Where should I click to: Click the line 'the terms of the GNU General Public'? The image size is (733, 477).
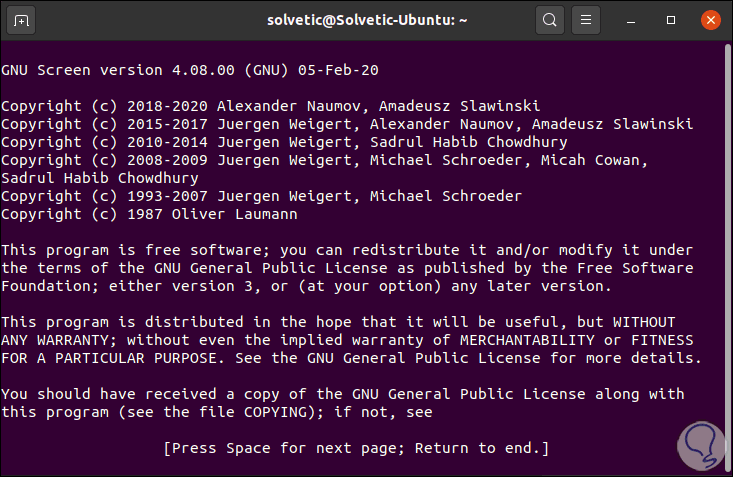click(x=347, y=268)
